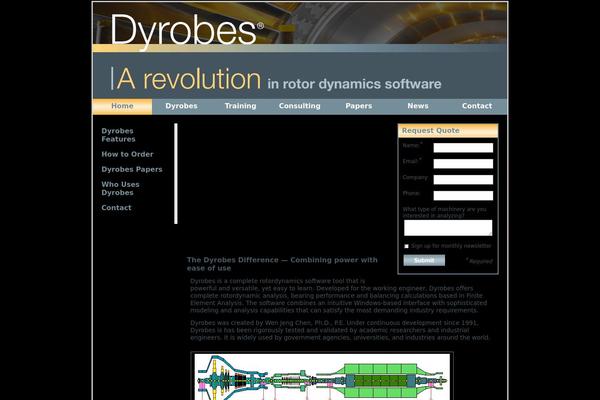Open the News tab
The width and height of the screenshot is (600, 400).
(x=418, y=106)
